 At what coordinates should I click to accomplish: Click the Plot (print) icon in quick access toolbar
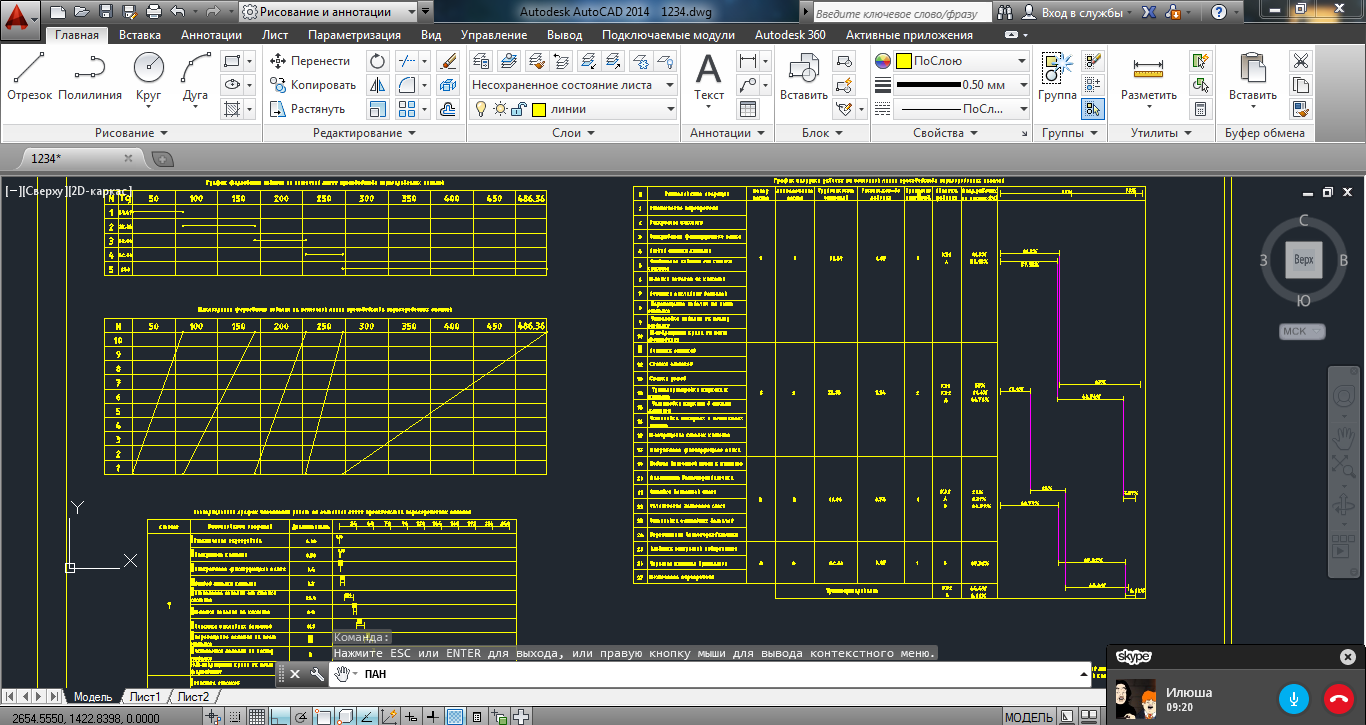click(153, 12)
